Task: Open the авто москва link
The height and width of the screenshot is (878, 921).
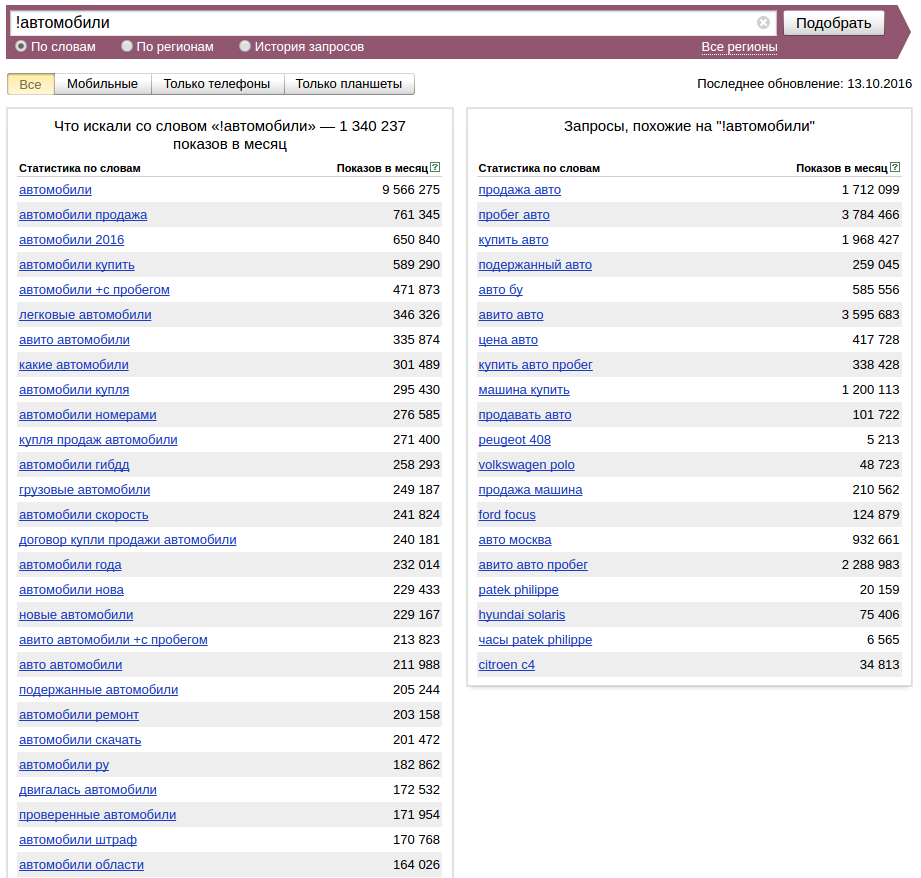Action: tap(515, 540)
